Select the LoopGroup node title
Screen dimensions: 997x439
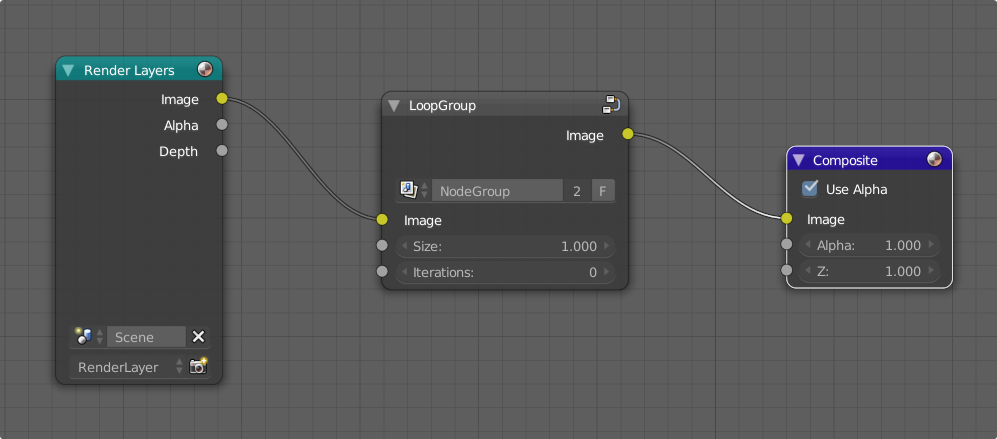(442, 106)
